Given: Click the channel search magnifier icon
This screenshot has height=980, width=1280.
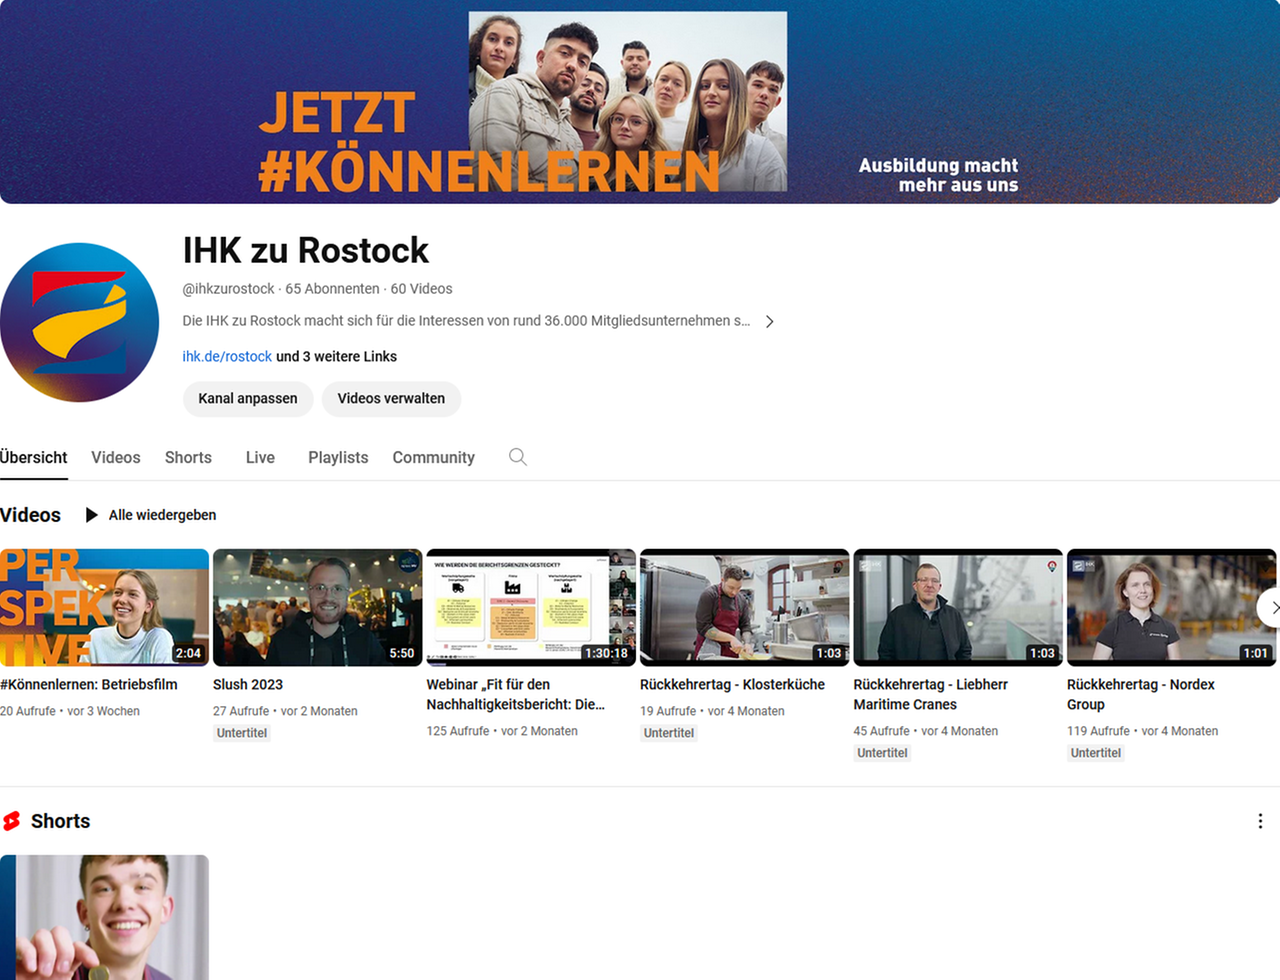Looking at the screenshot, I should (517, 457).
